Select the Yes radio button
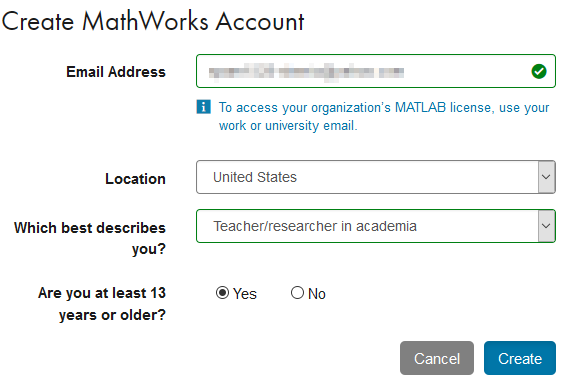This screenshot has height=380, width=570. coord(222,293)
